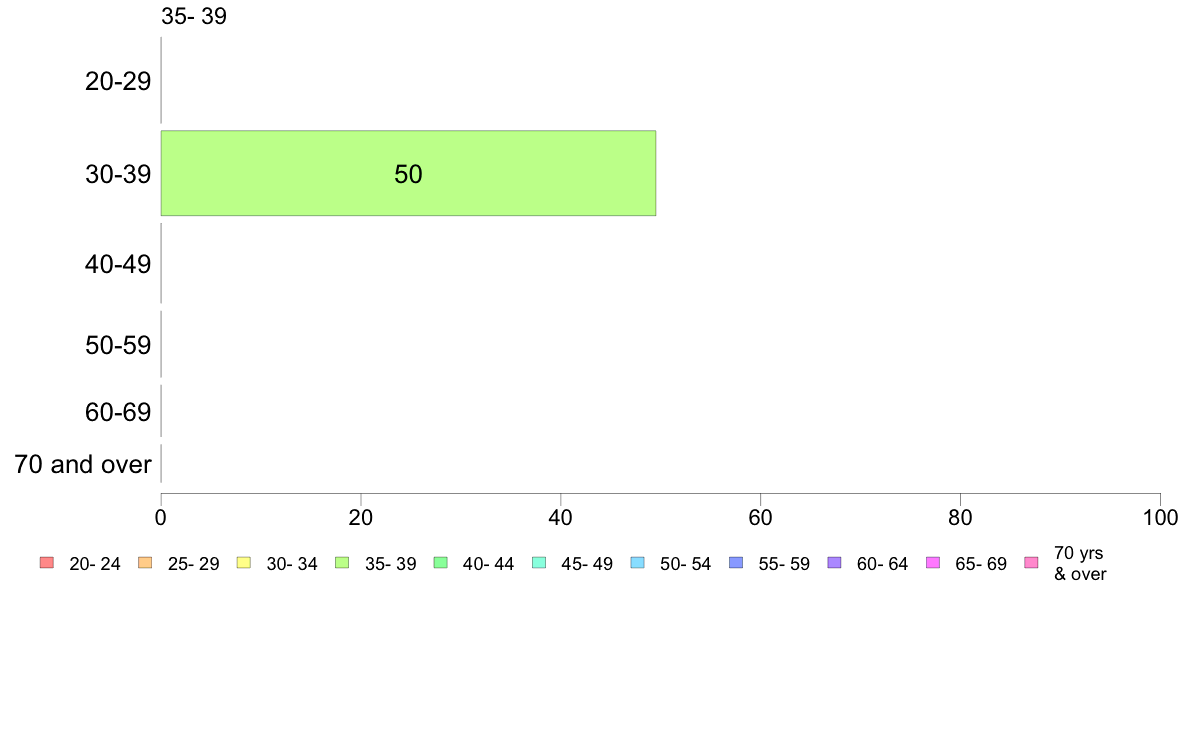Click the 50- 54 sky blue legend swatch
Image resolution: width=1188 pixels, height=736 pixels.
pyautogui.click(x=638, y=562)
